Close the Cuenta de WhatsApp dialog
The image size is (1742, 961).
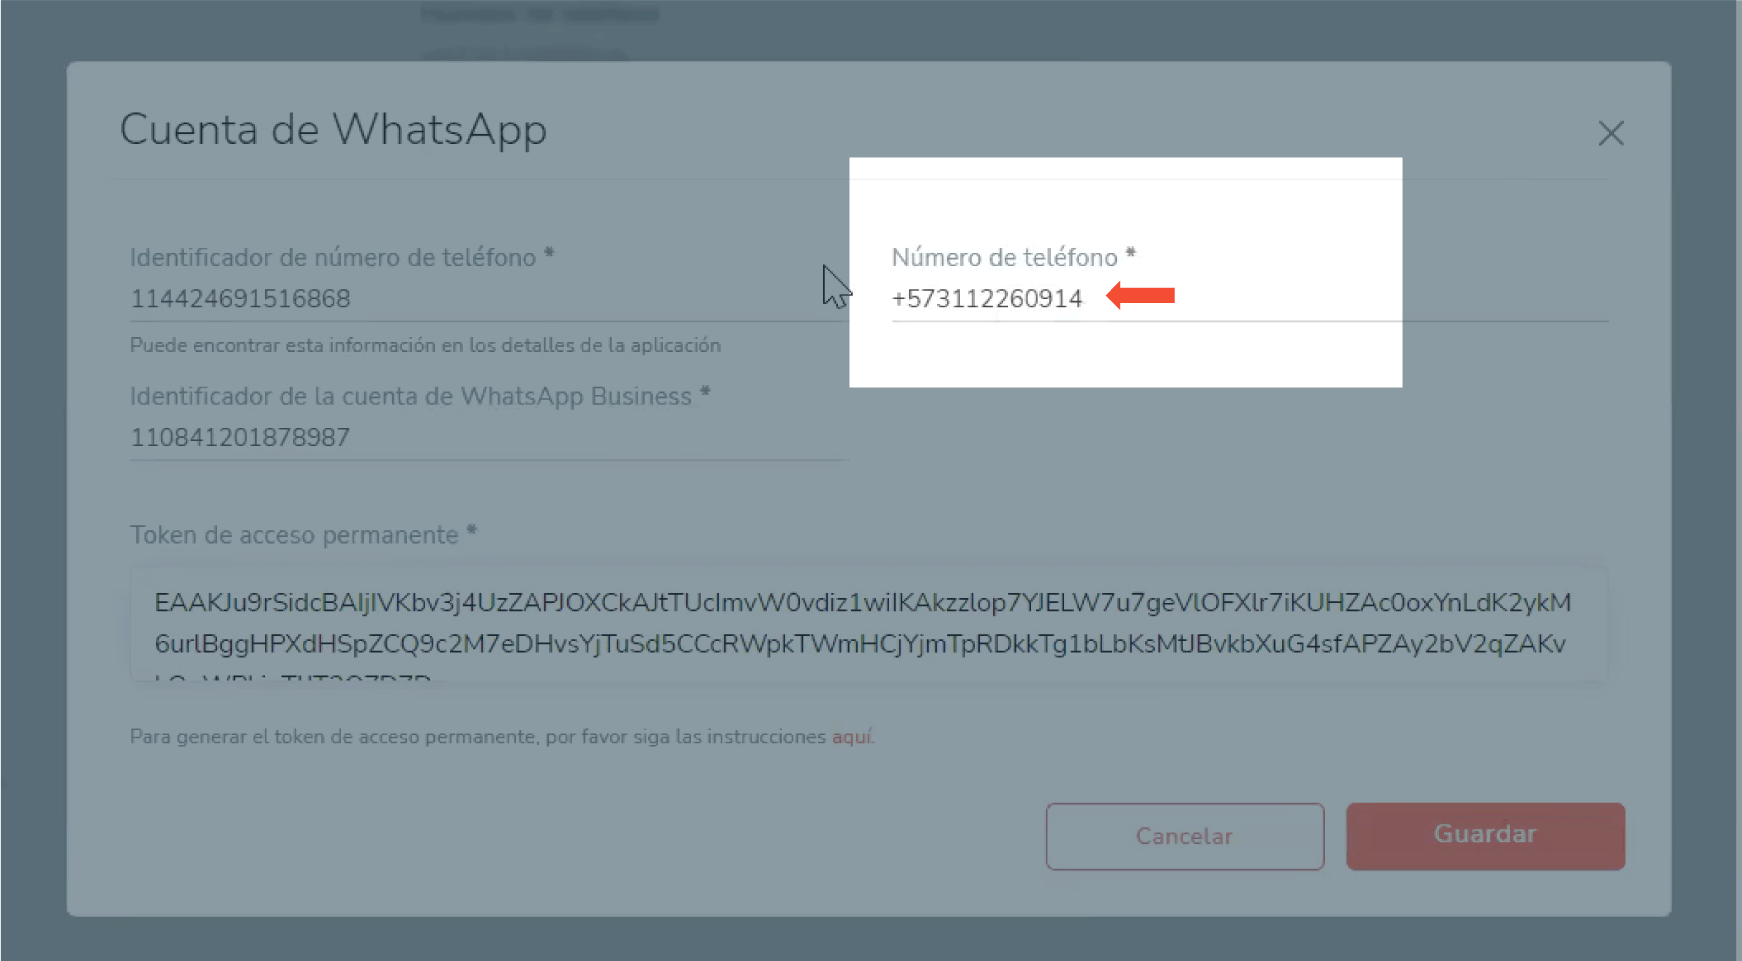1610,133
